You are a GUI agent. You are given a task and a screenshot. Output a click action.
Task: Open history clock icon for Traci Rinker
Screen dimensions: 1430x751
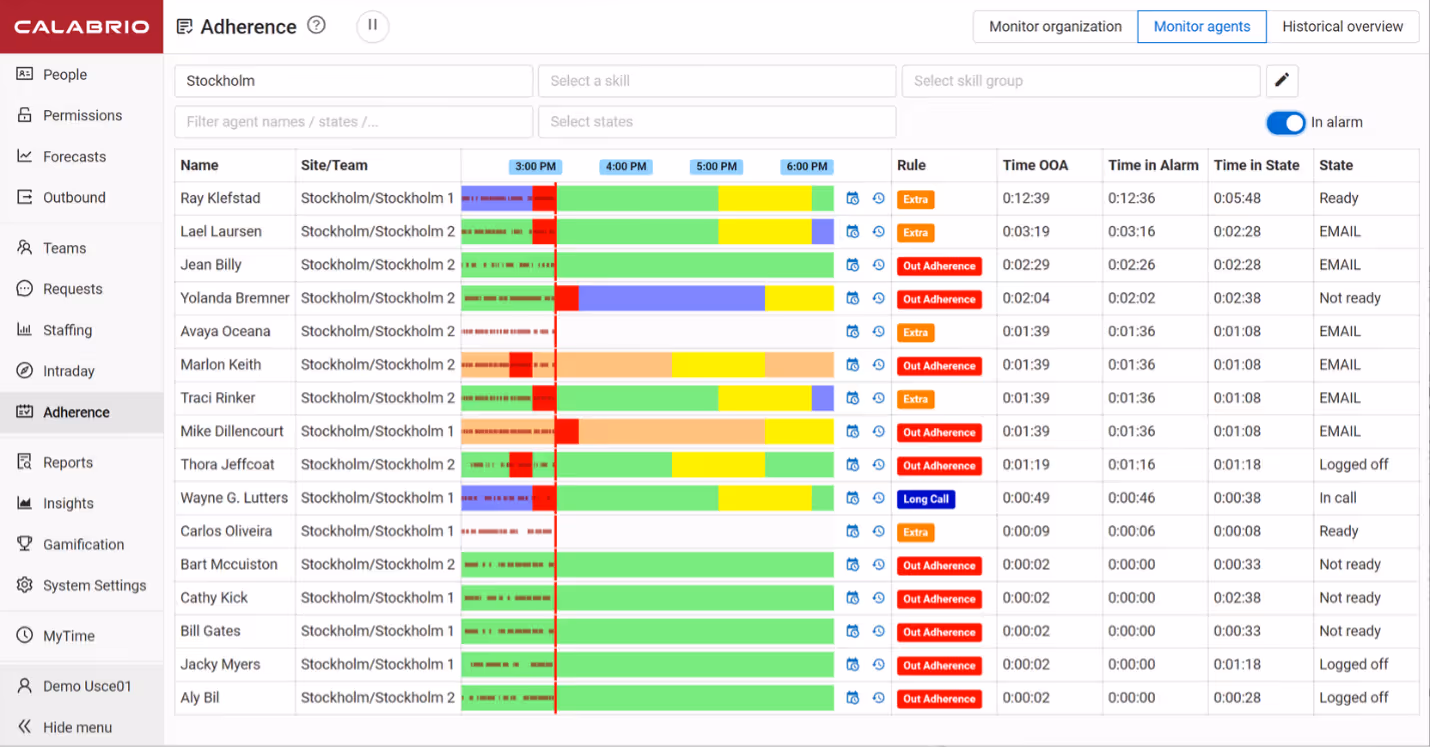pos(878,398)
